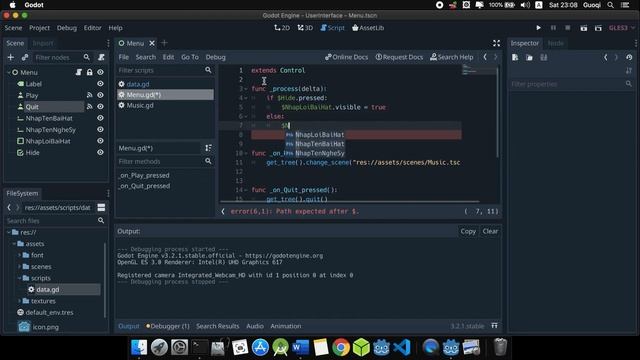Instance a scene as node link icon
This screenshot has width=640, height=360.
[25, 58]
